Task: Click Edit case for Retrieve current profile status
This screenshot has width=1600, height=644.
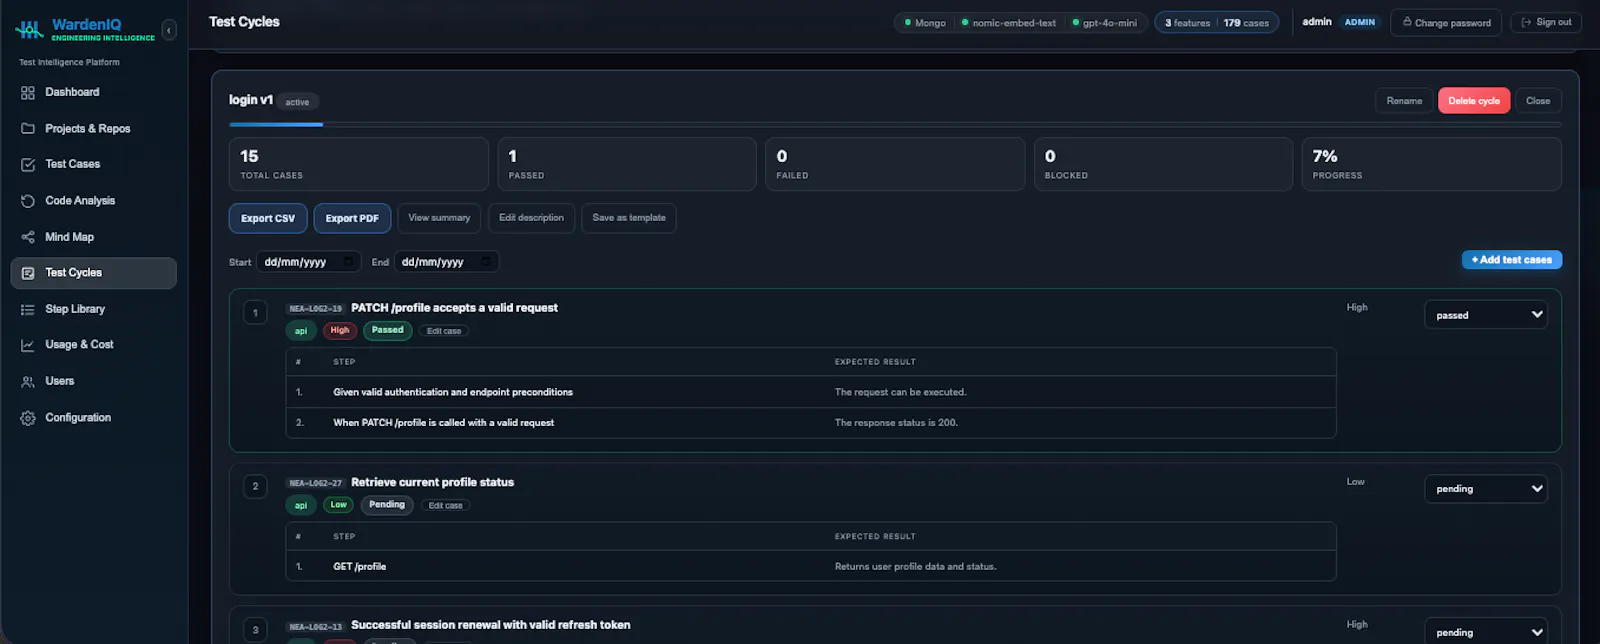Action: [x=446, y=506]
